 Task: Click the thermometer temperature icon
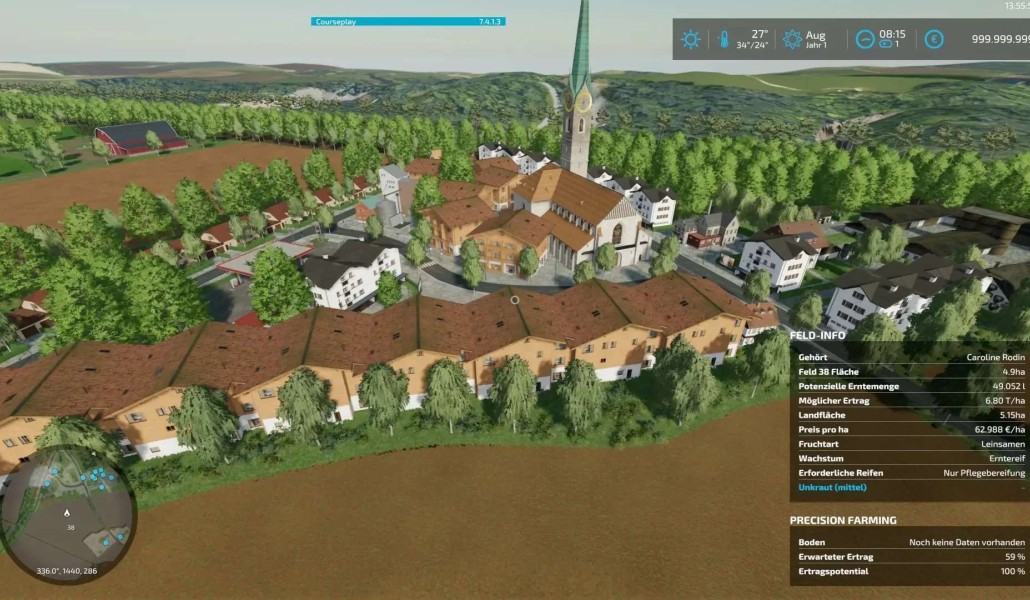723,39
